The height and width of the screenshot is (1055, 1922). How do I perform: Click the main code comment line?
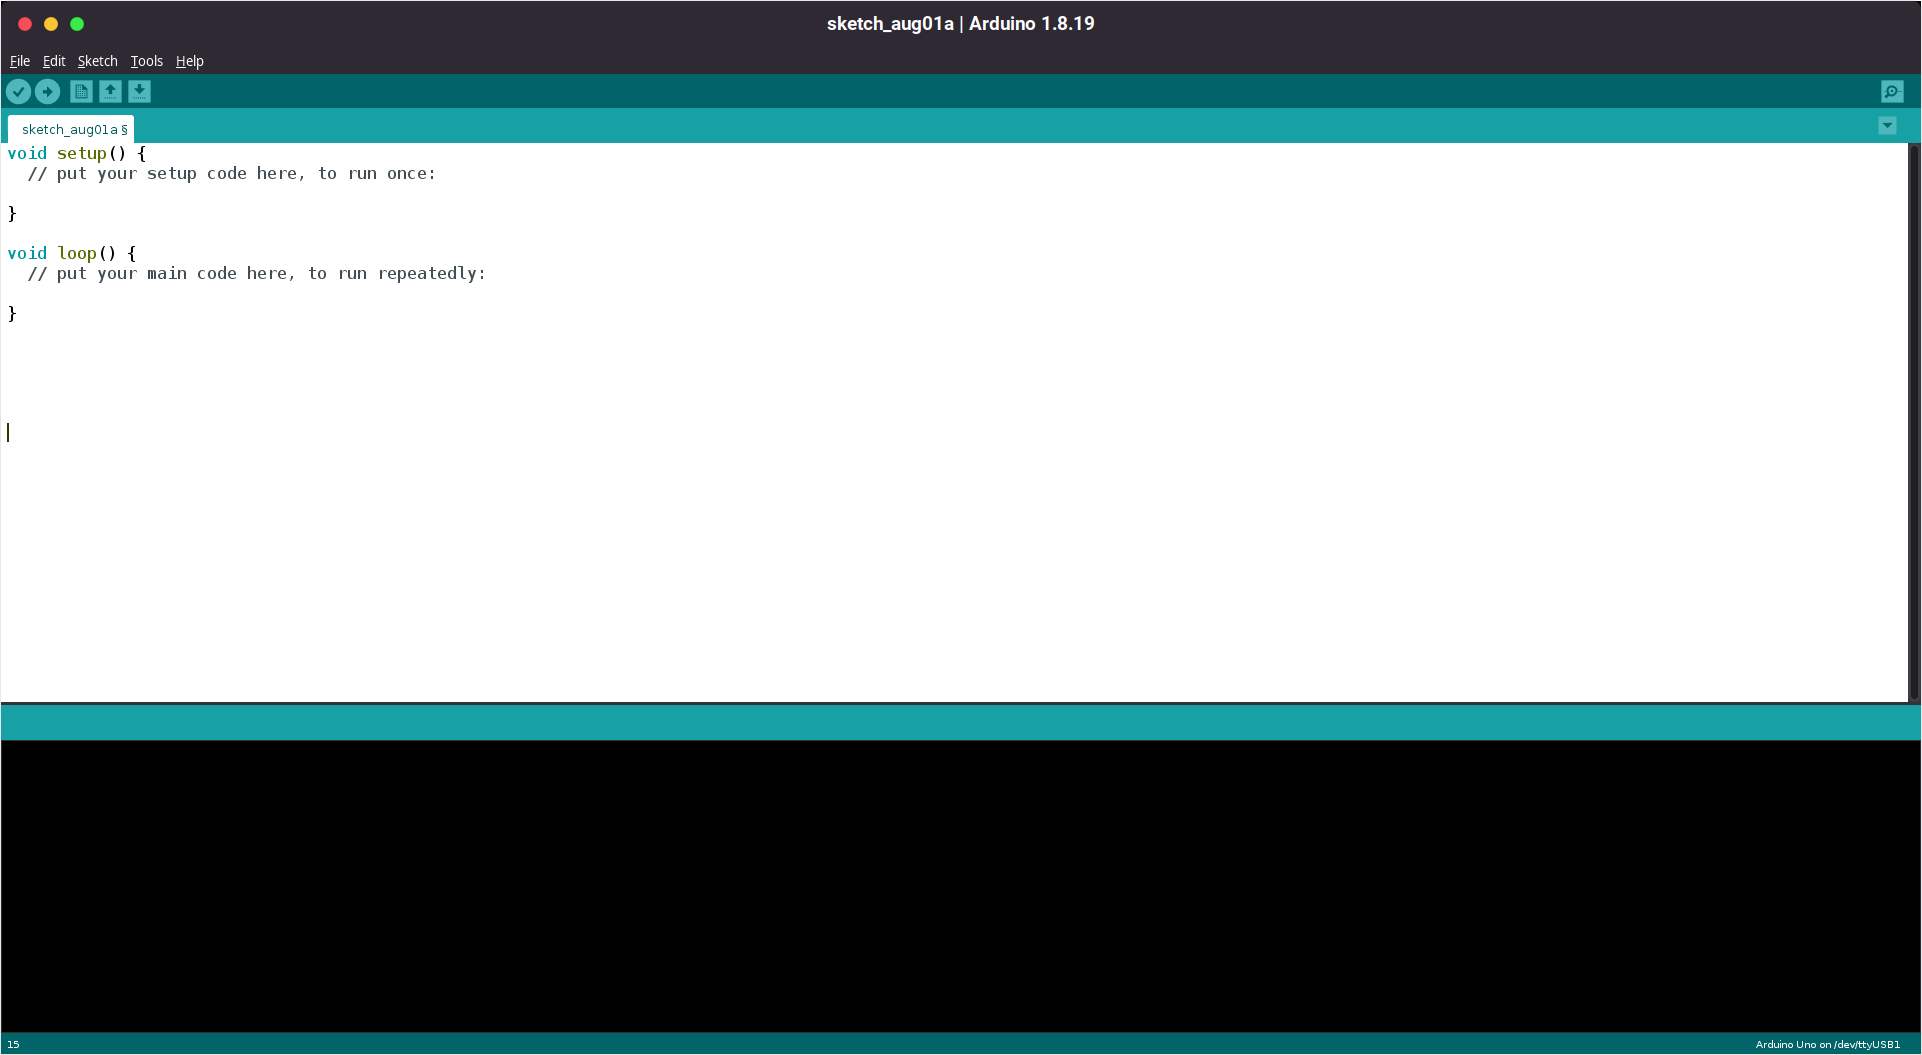coord(257,273)
